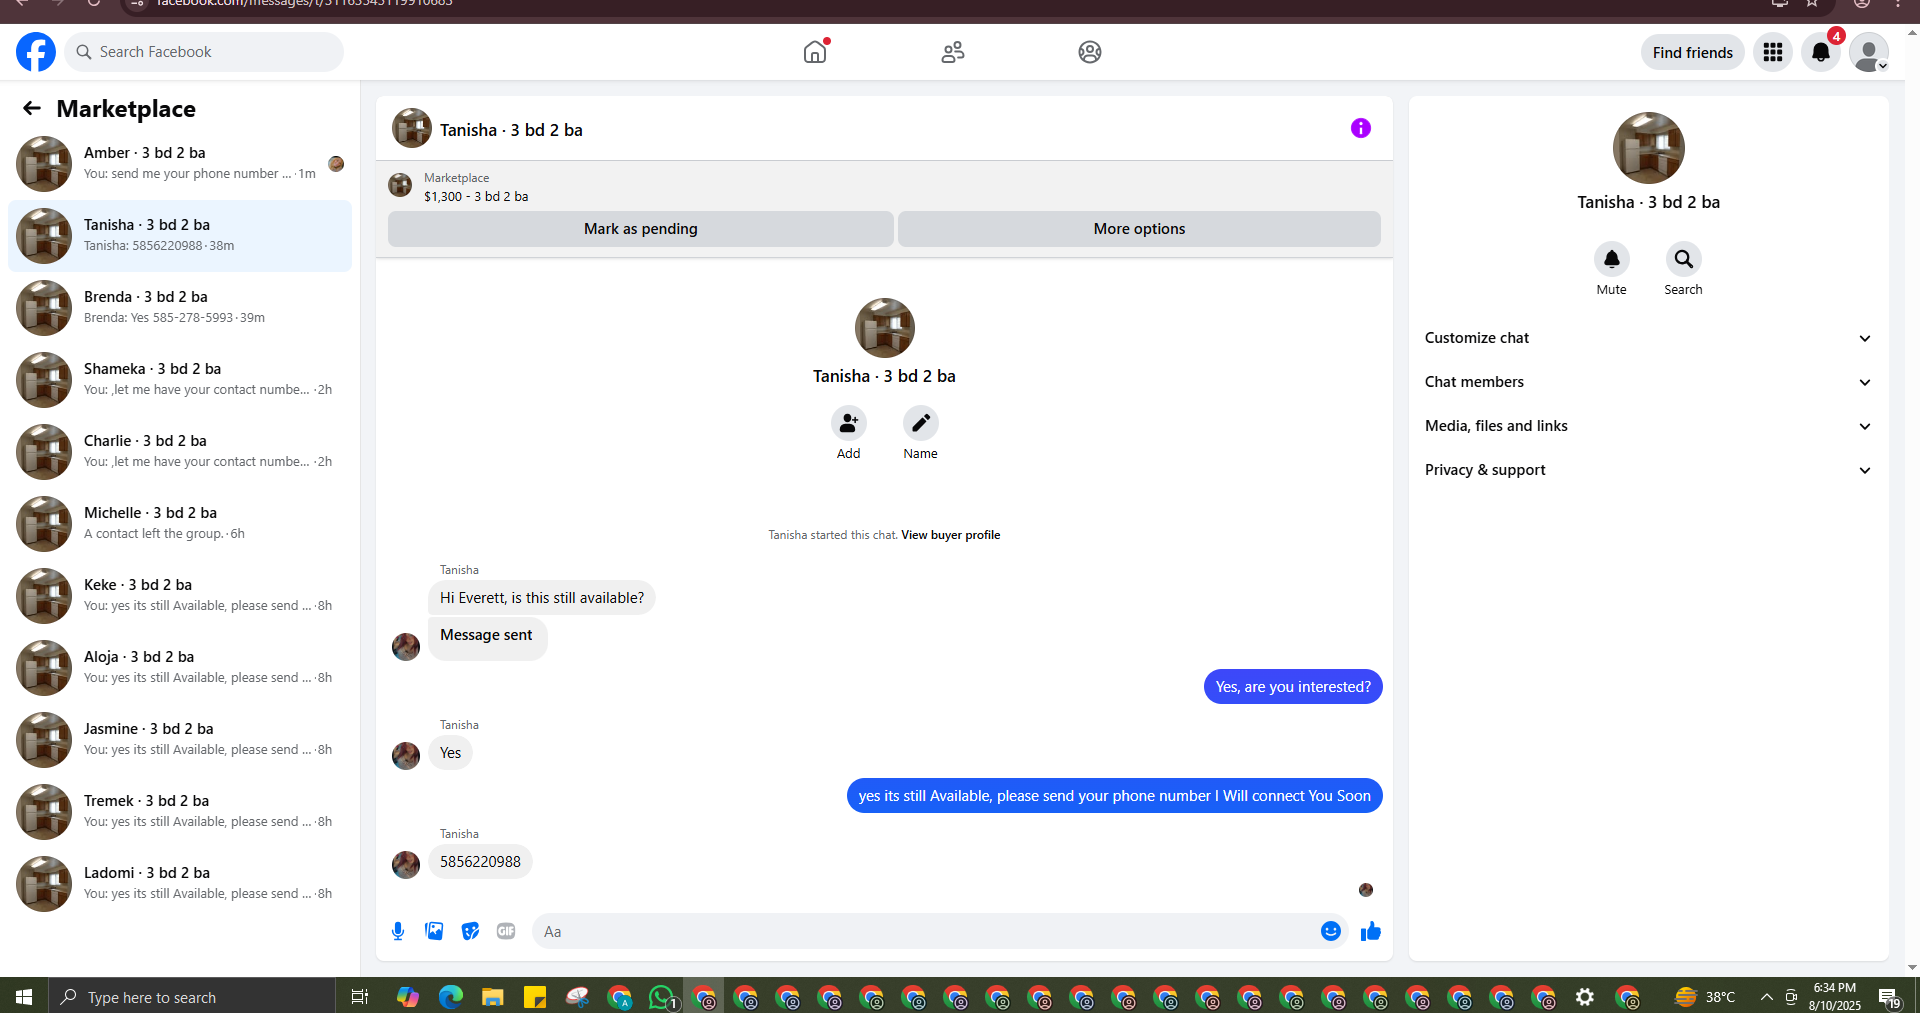This screenshot has height=1013, width=1920.
Task: Click More options button
Action: tap(1139, 229)
